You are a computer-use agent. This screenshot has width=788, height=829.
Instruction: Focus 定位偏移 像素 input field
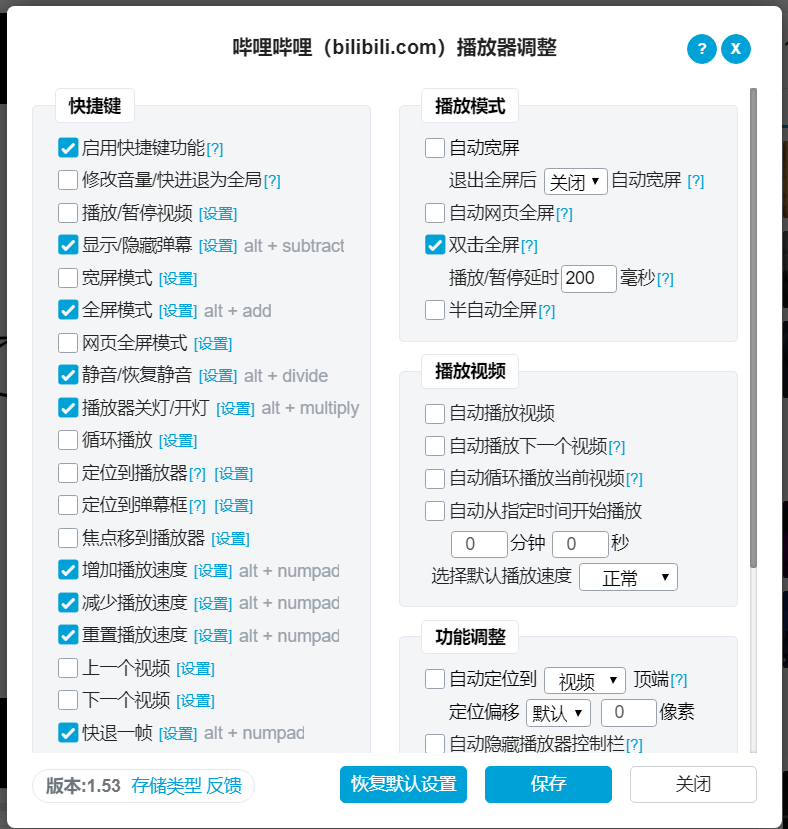[x=629, y=713]
